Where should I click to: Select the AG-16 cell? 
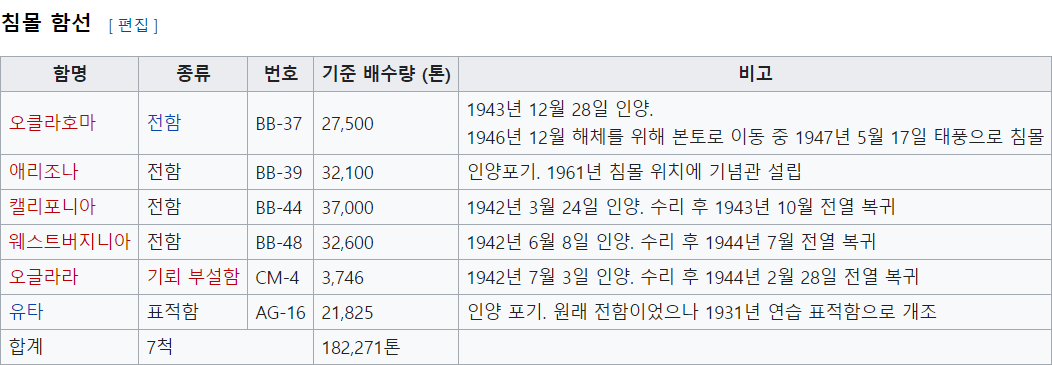[x=280, y=312]
